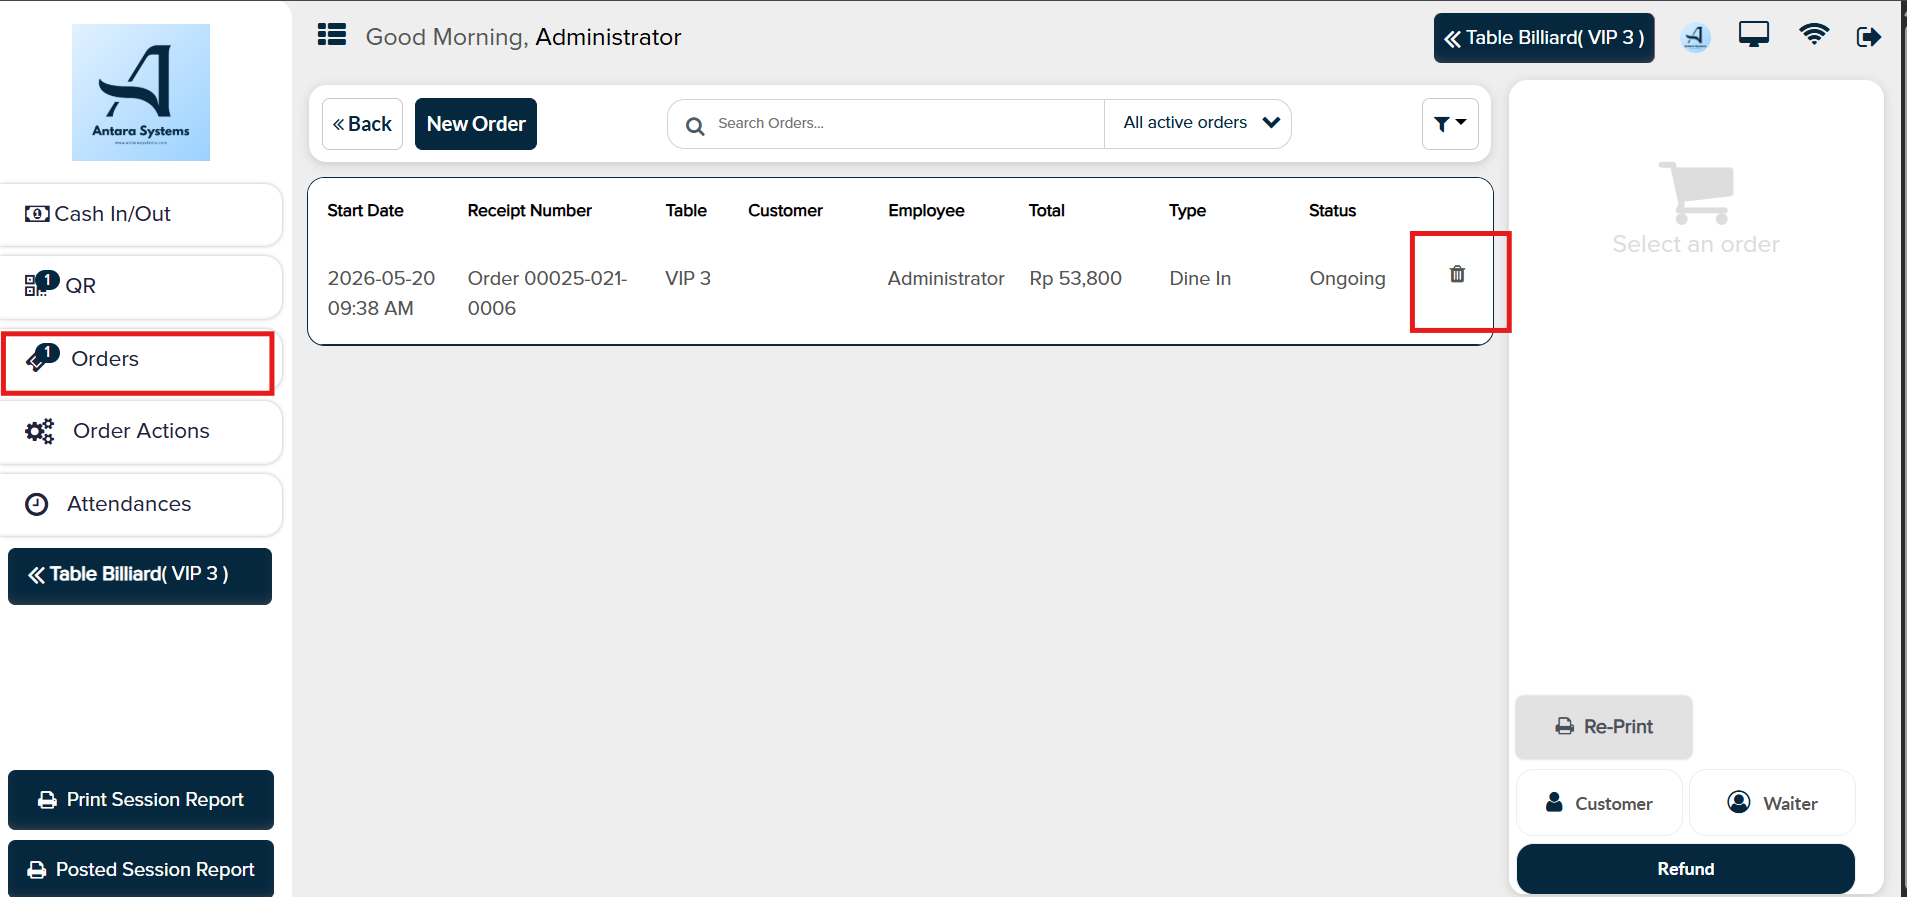Click Print Session Report button
This screenshot has height=897, width=1907.
pyautogui.click(x=141, y=800)
